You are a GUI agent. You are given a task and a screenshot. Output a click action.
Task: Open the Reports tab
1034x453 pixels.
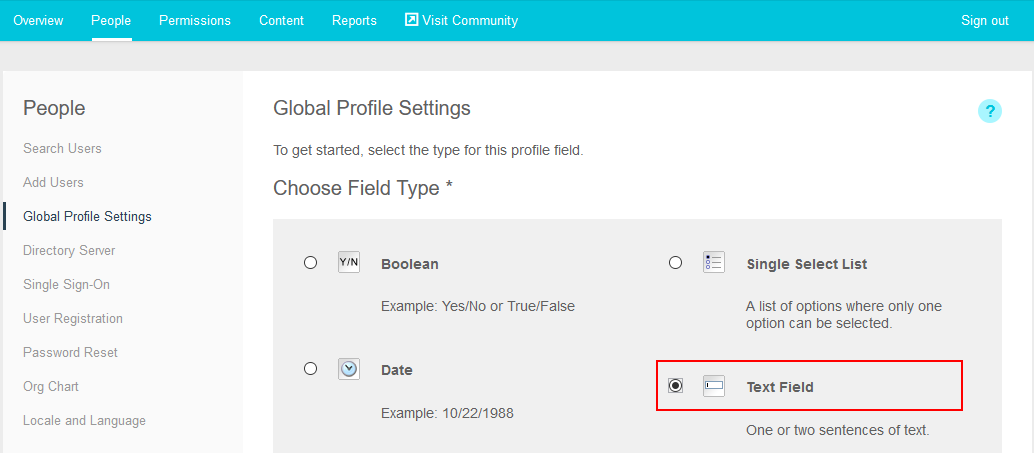point(354,20)
